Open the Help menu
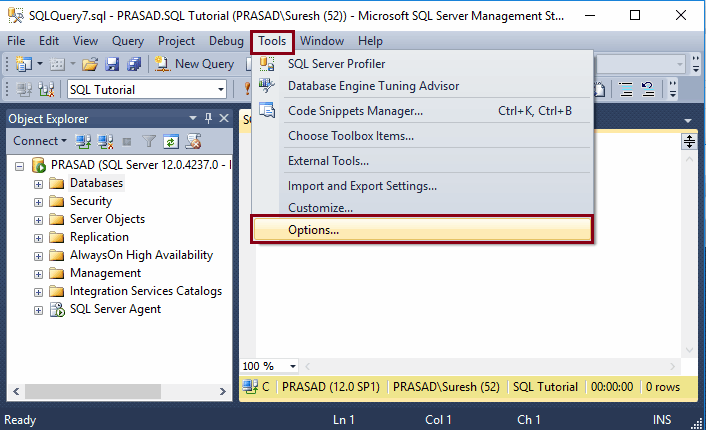 click(x=370, y=41)
